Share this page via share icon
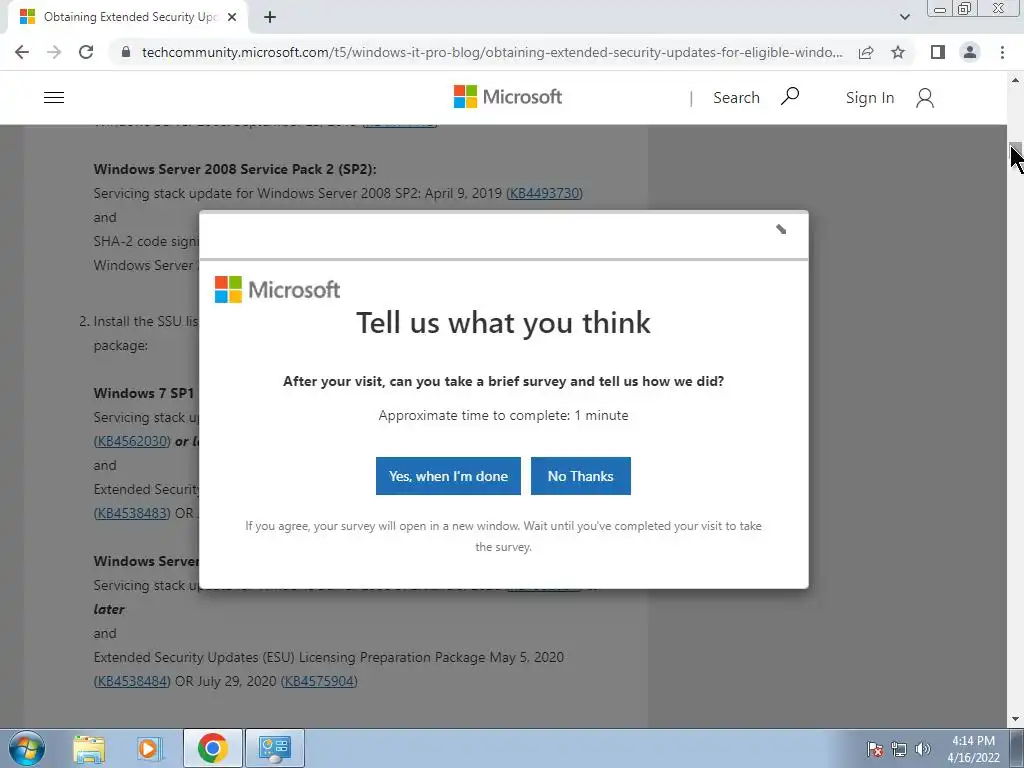The image size is (1024, 768). pyautogui.click(x=866, y=52)
